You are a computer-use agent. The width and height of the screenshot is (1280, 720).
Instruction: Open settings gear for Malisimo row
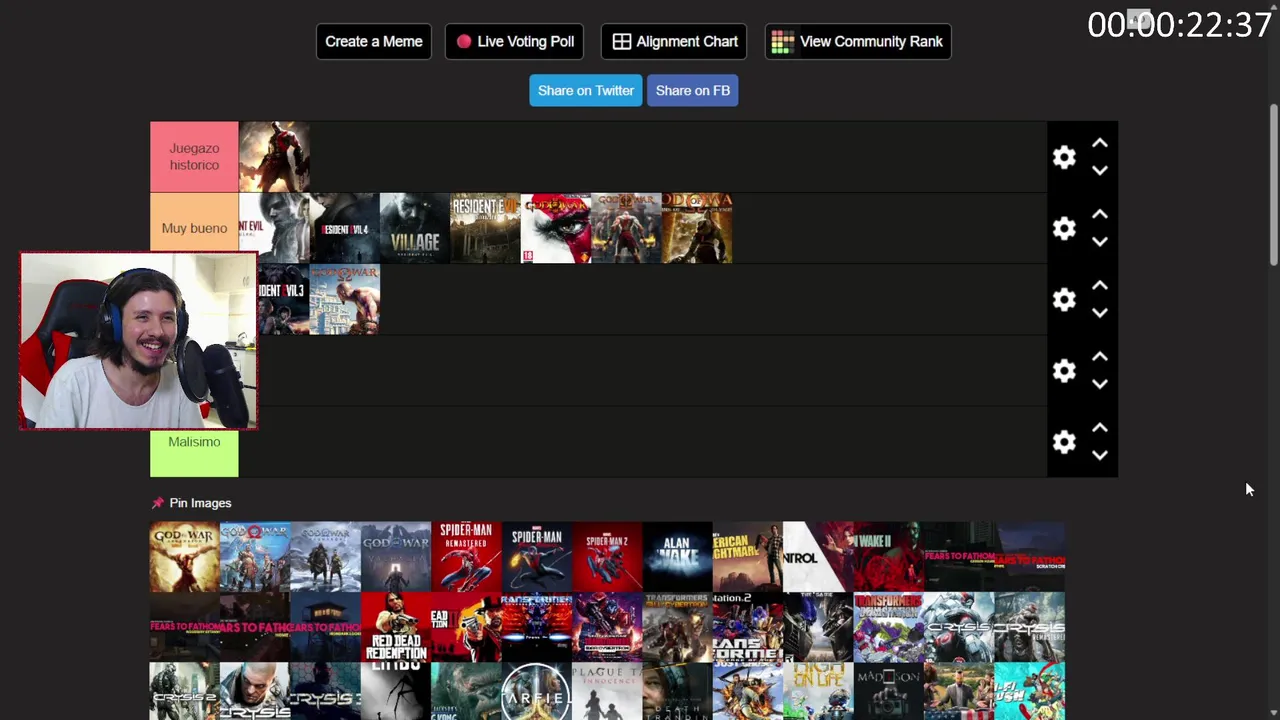1064,442
